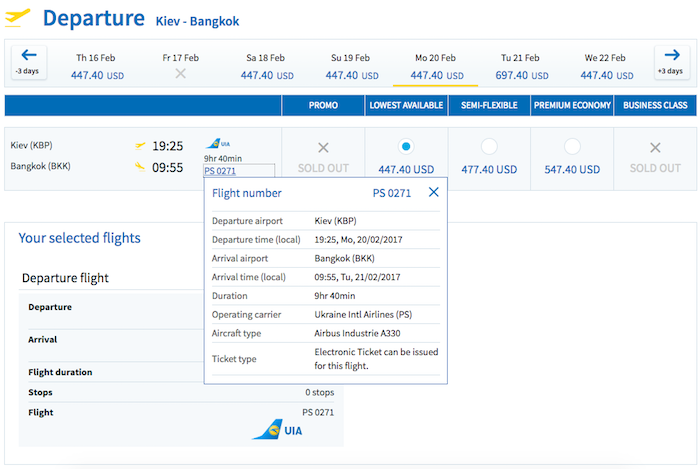Click SOLD OUT text under Promo
The height and width of the screenshot is (469, 700).
pyautogui.click(x=323, y=168)
